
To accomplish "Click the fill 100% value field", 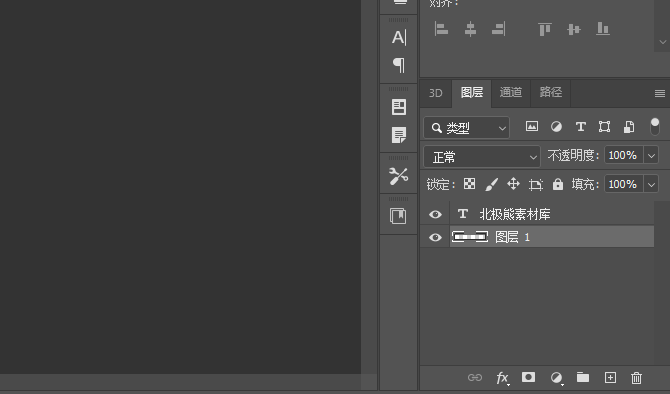I will click(x=623, y=185).
